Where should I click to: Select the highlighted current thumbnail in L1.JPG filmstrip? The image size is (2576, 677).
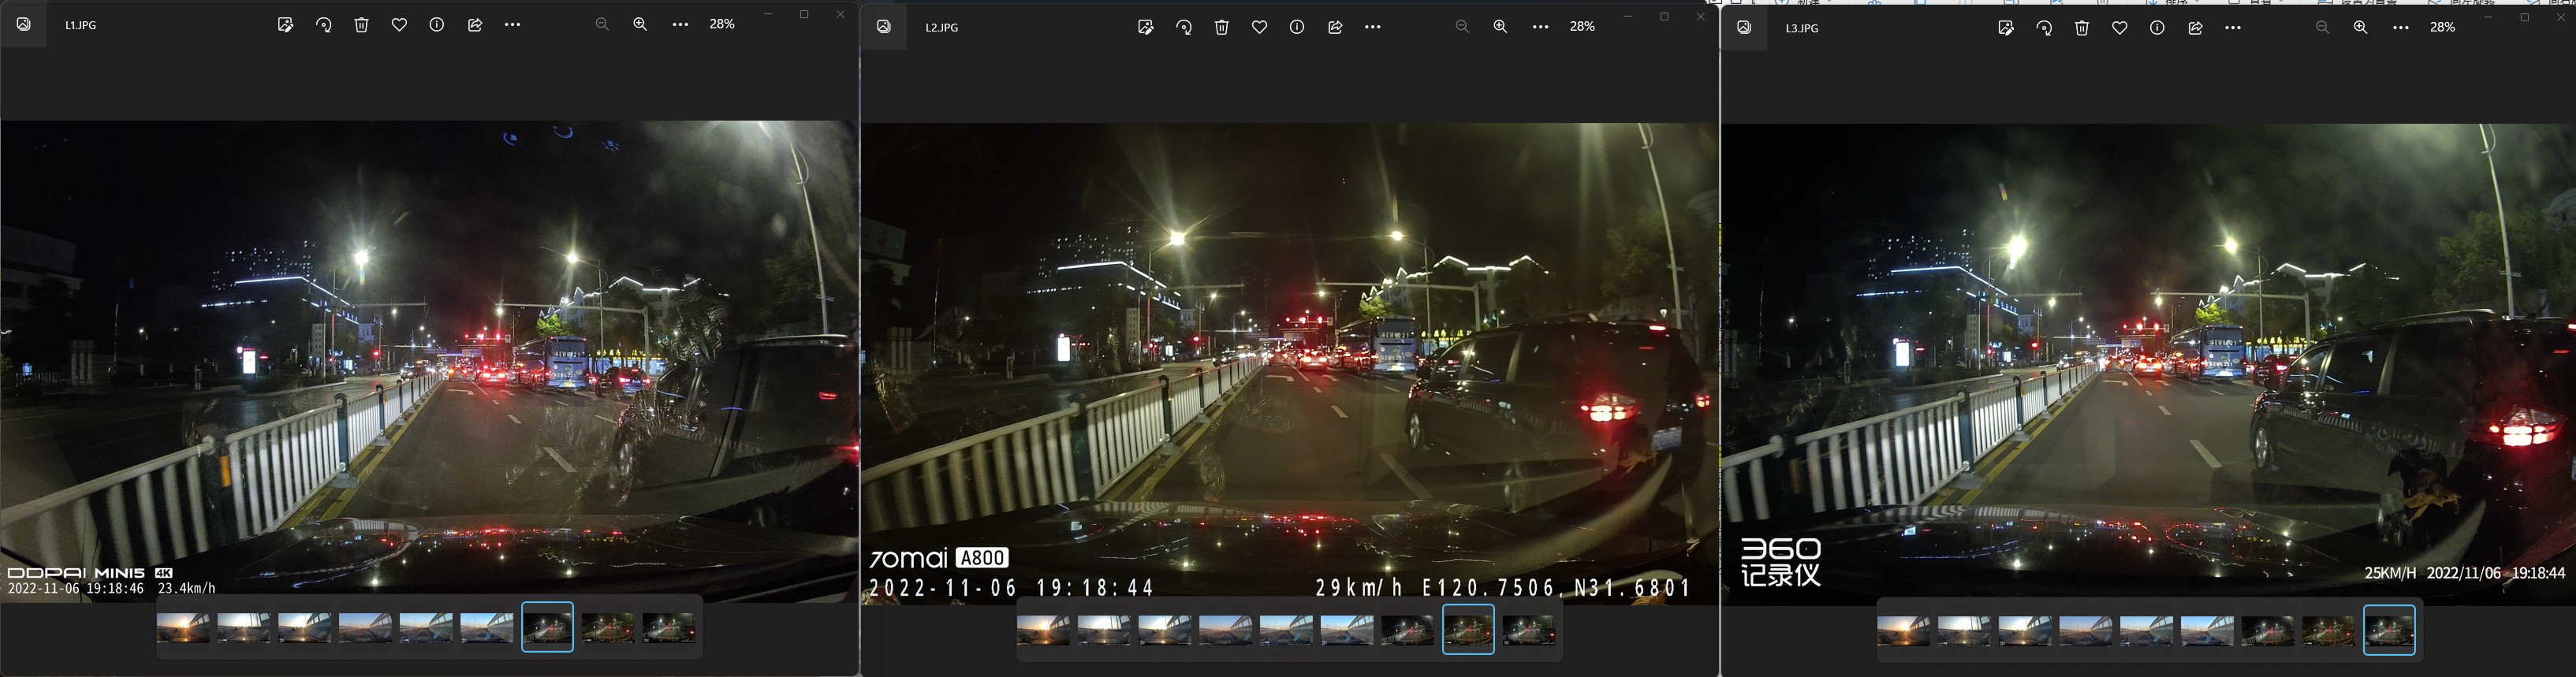[x=547, y=627]
